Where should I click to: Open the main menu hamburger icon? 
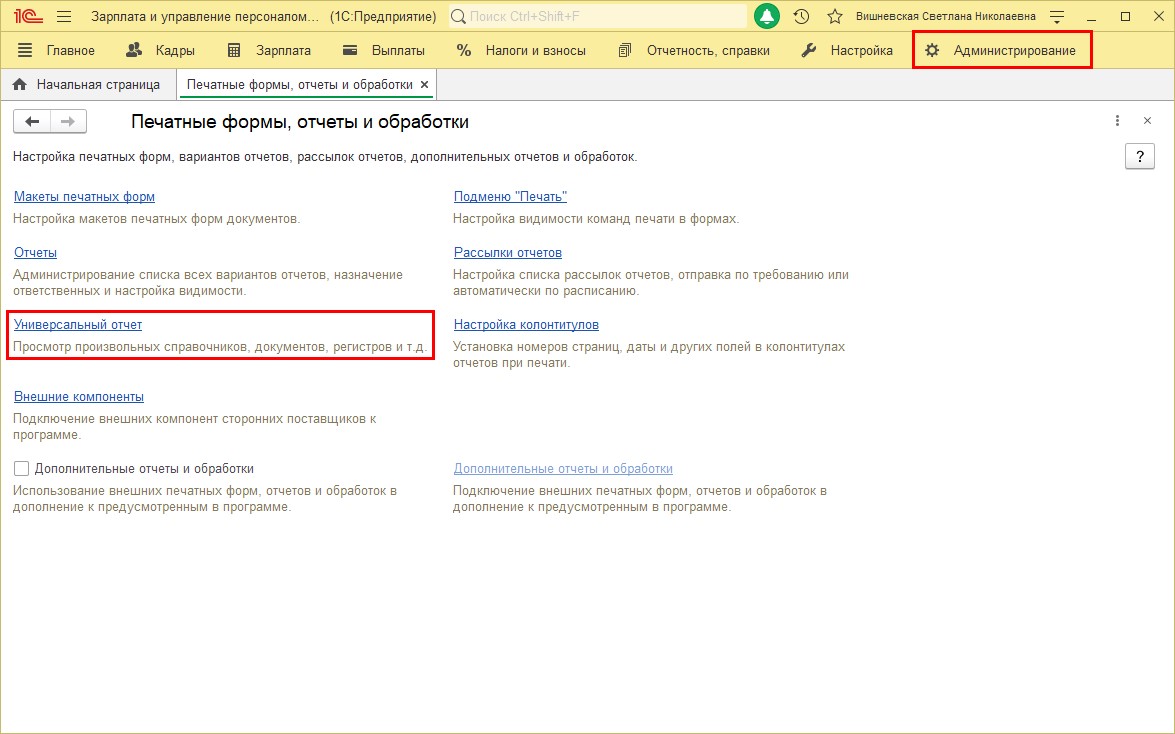click(64, 16)
